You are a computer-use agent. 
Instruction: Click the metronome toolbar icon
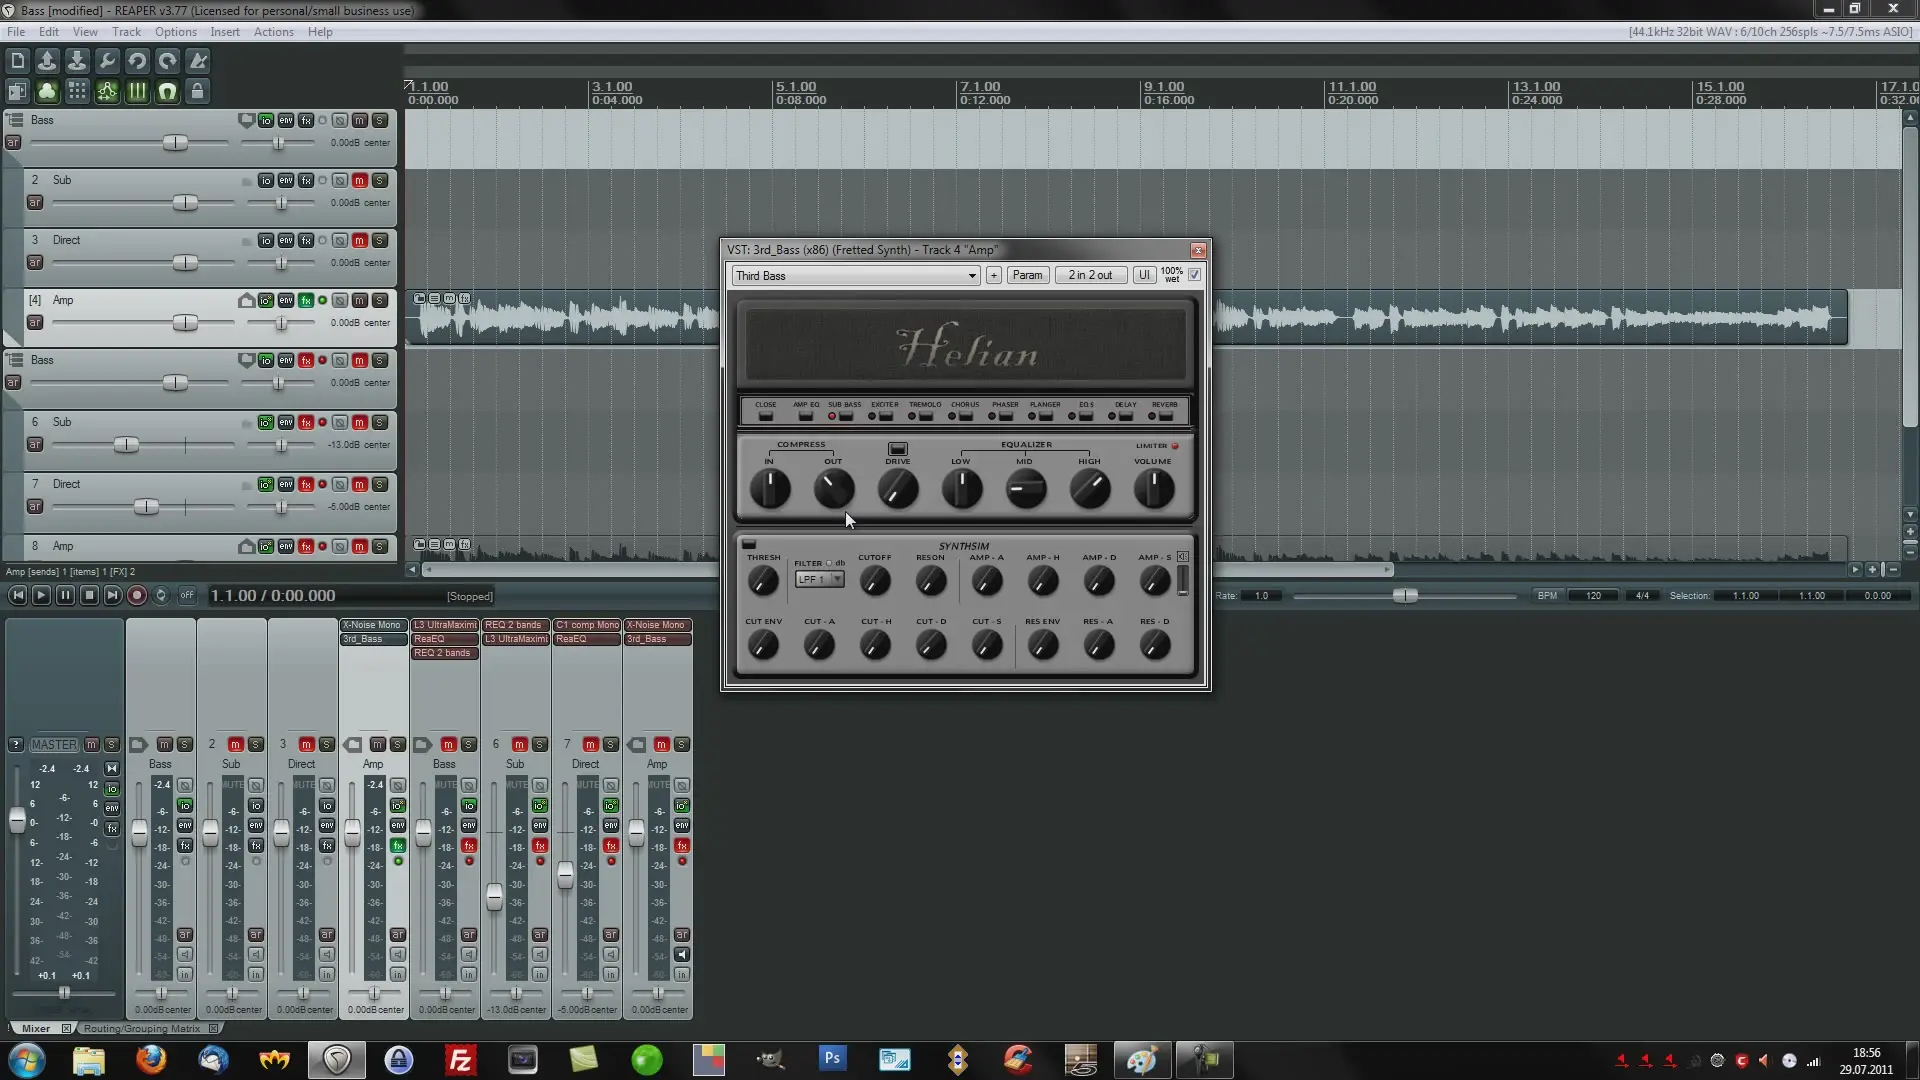(x=198, y=61)
